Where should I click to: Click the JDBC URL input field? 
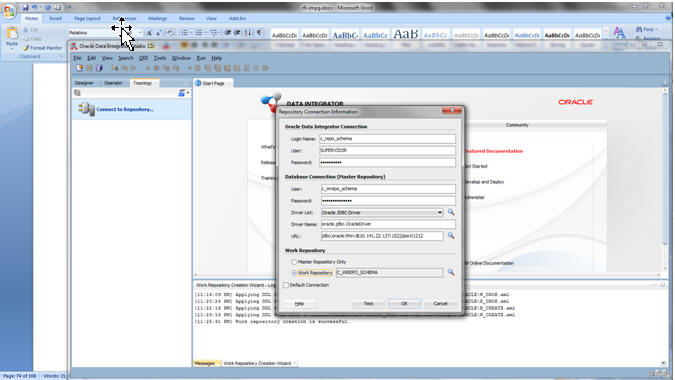382,236
